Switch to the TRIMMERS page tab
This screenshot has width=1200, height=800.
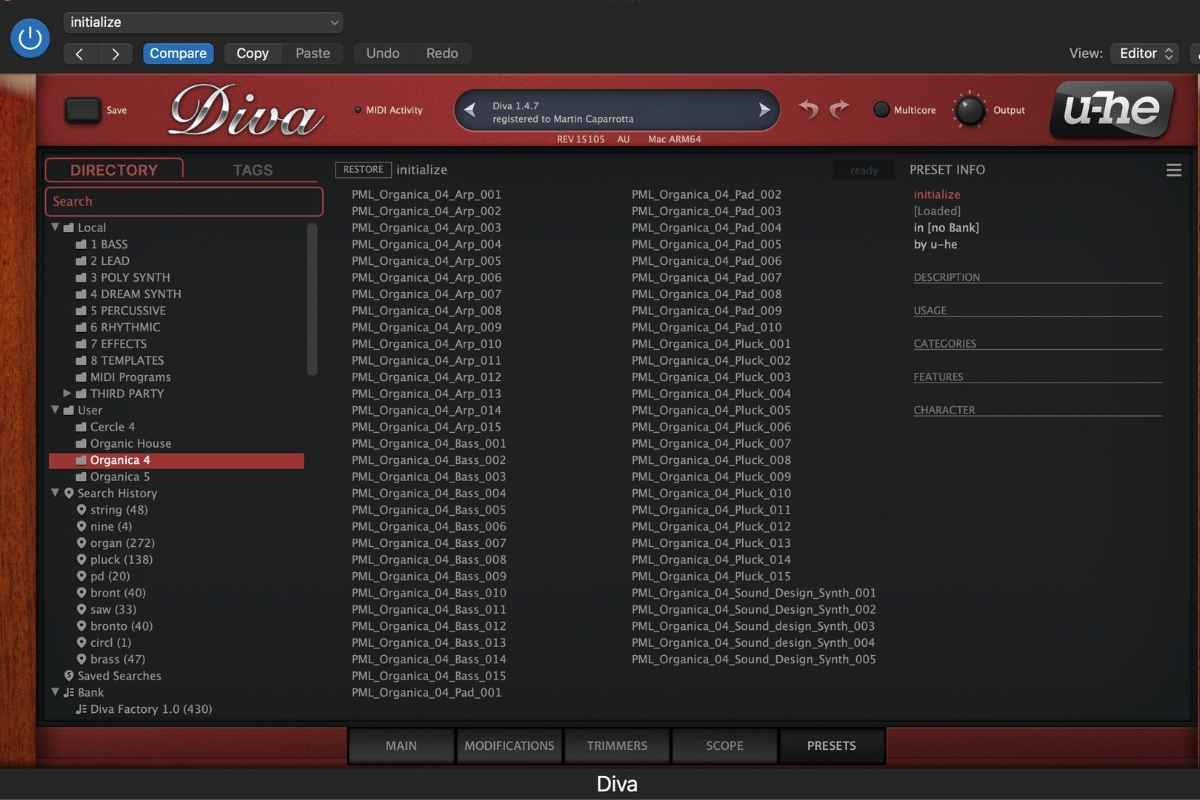coord(617,746)
